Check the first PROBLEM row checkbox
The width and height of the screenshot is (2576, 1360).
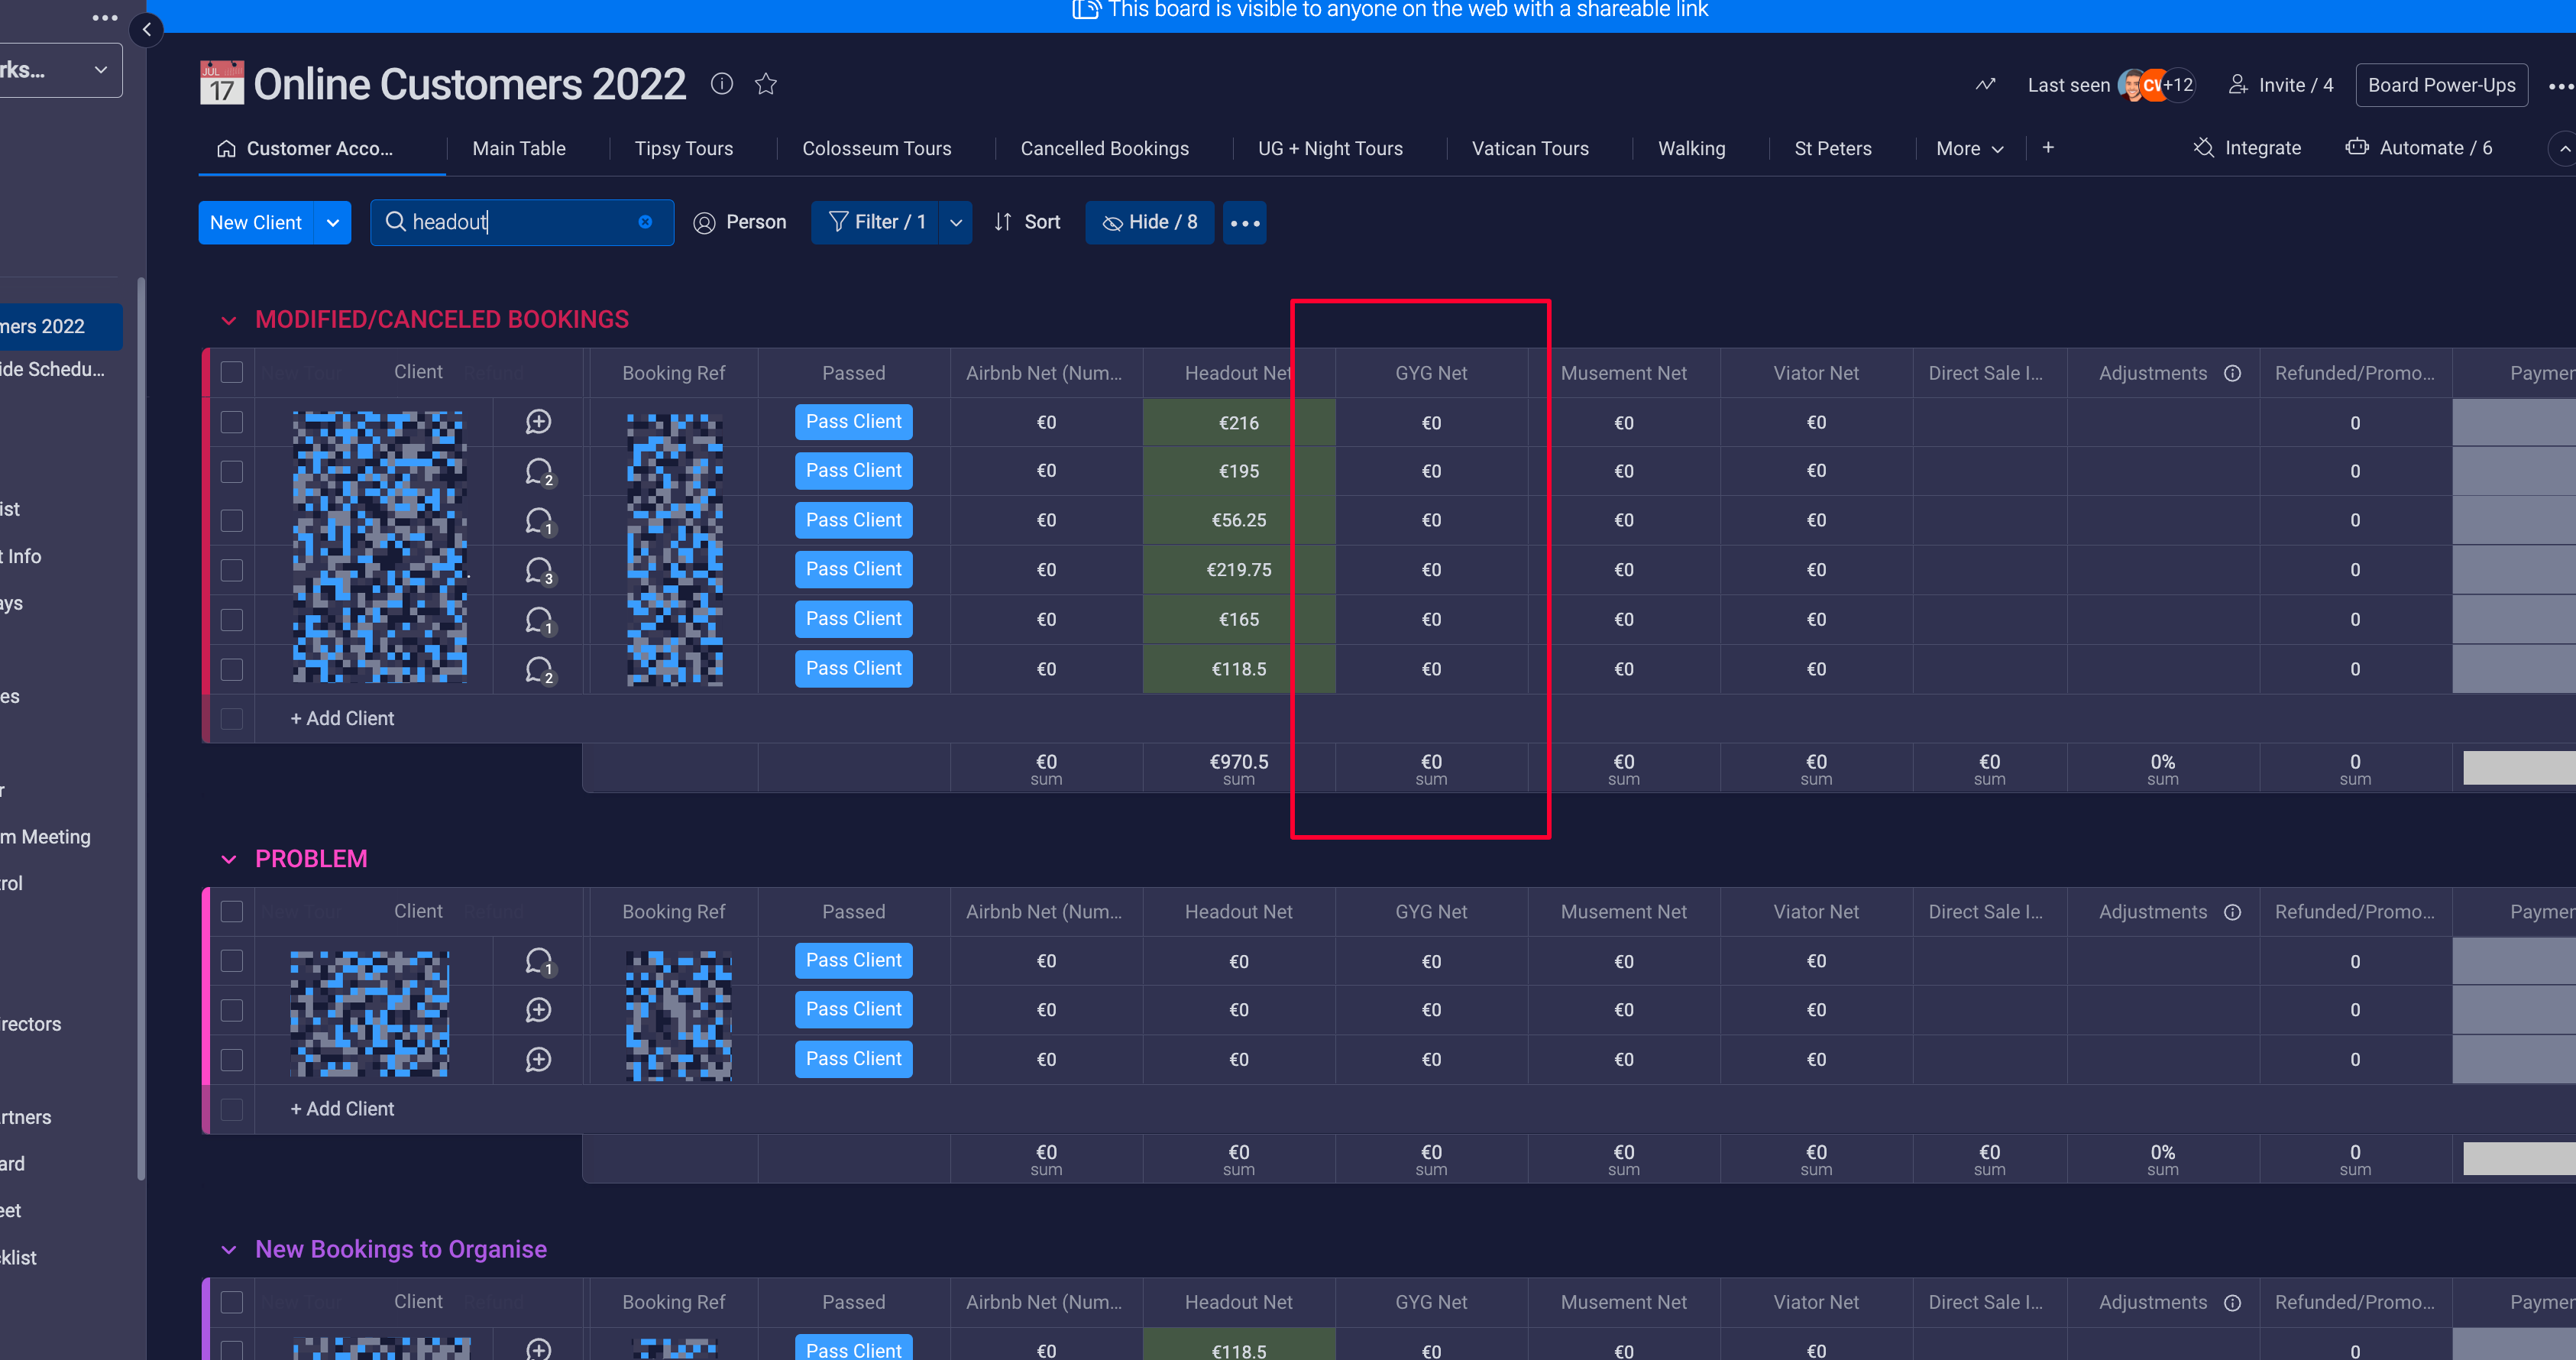click(232, 961)
